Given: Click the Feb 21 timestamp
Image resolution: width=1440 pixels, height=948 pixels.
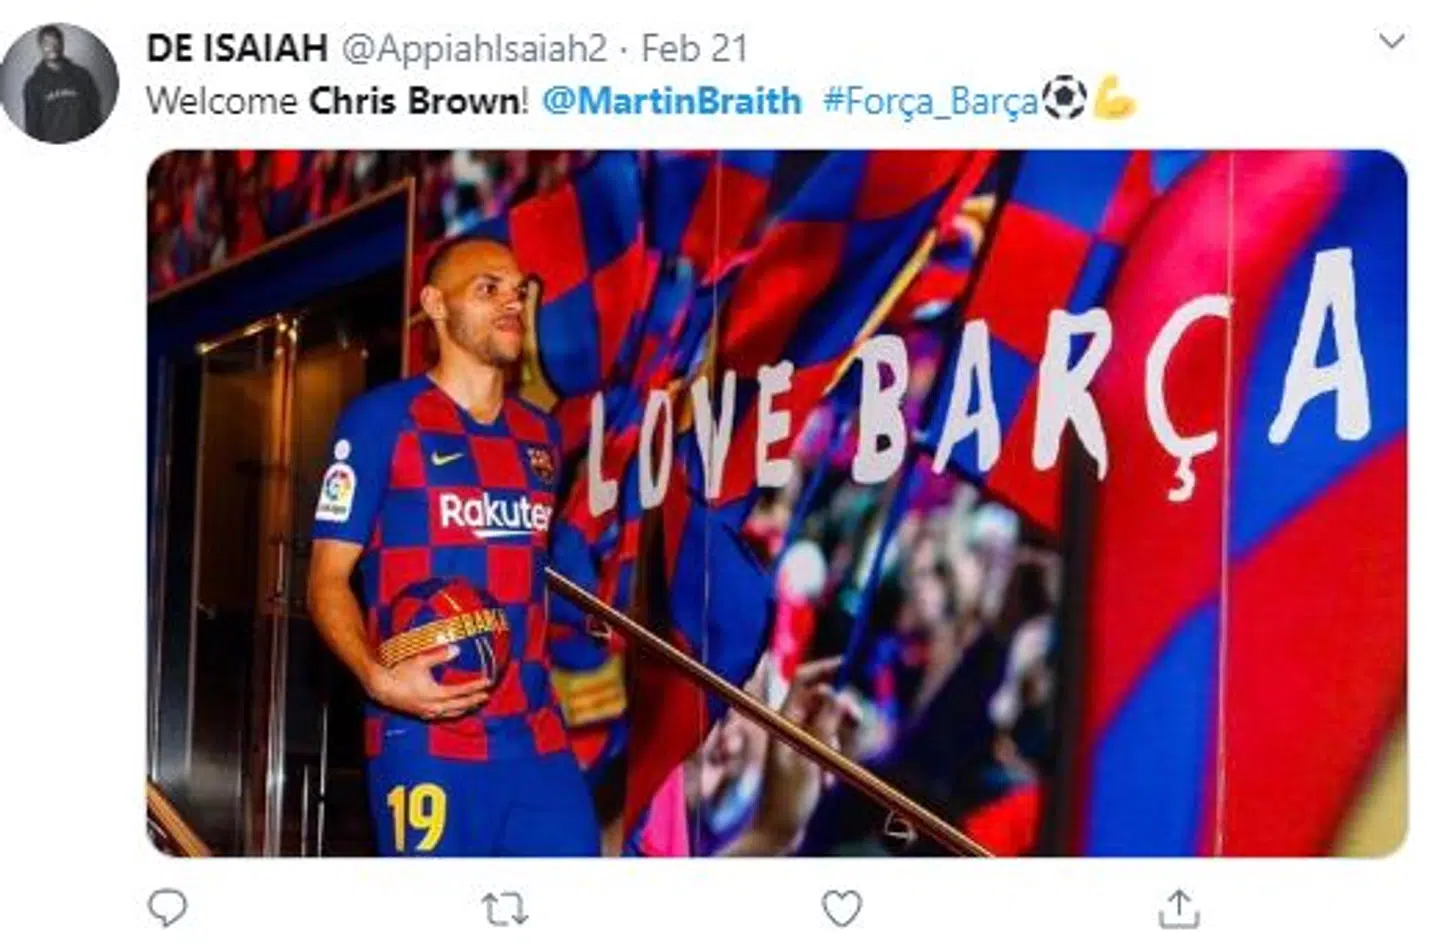Looking at the screenshot, I should (694, 48).
